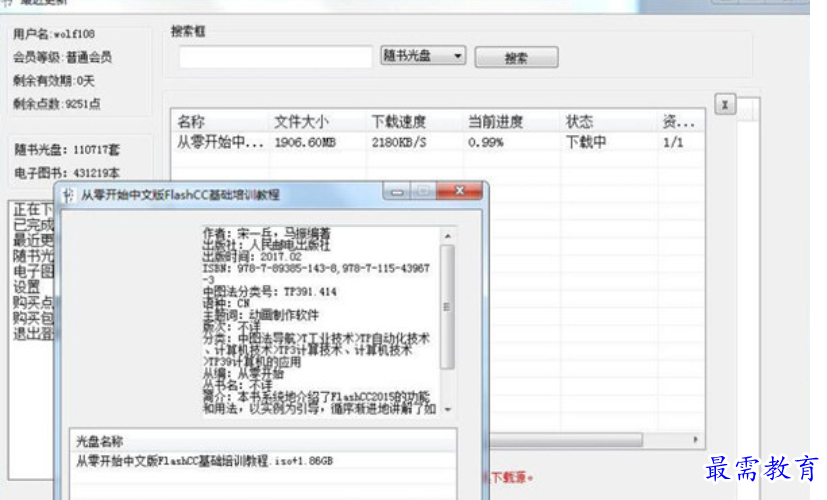
Task: Click the 用户名: wolf108 label
Action: [54, 34]
